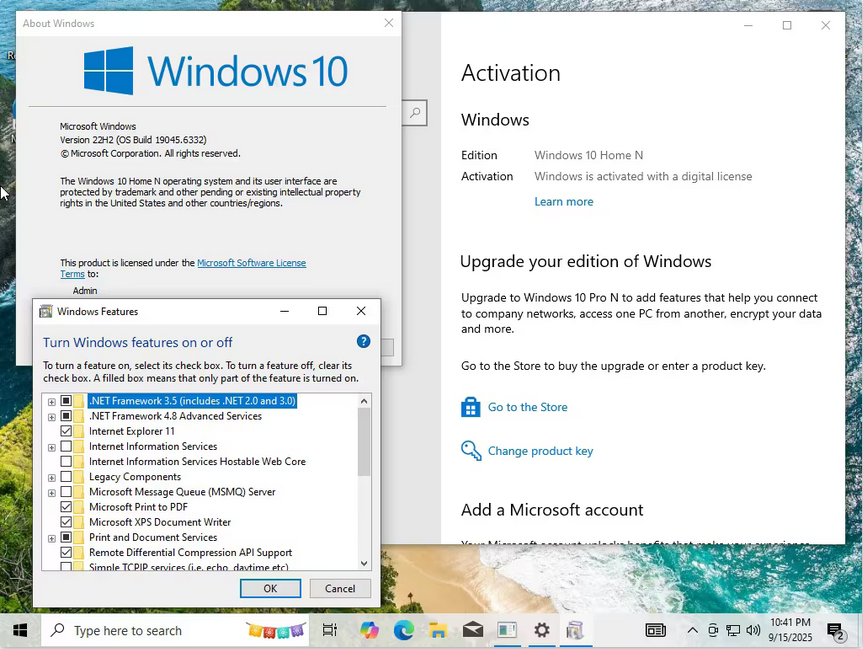The height and width of the screenshot is (649, 863).
Task: Expand .NET Framework 4.8 Advanced Services node
Action: [52, 417]
